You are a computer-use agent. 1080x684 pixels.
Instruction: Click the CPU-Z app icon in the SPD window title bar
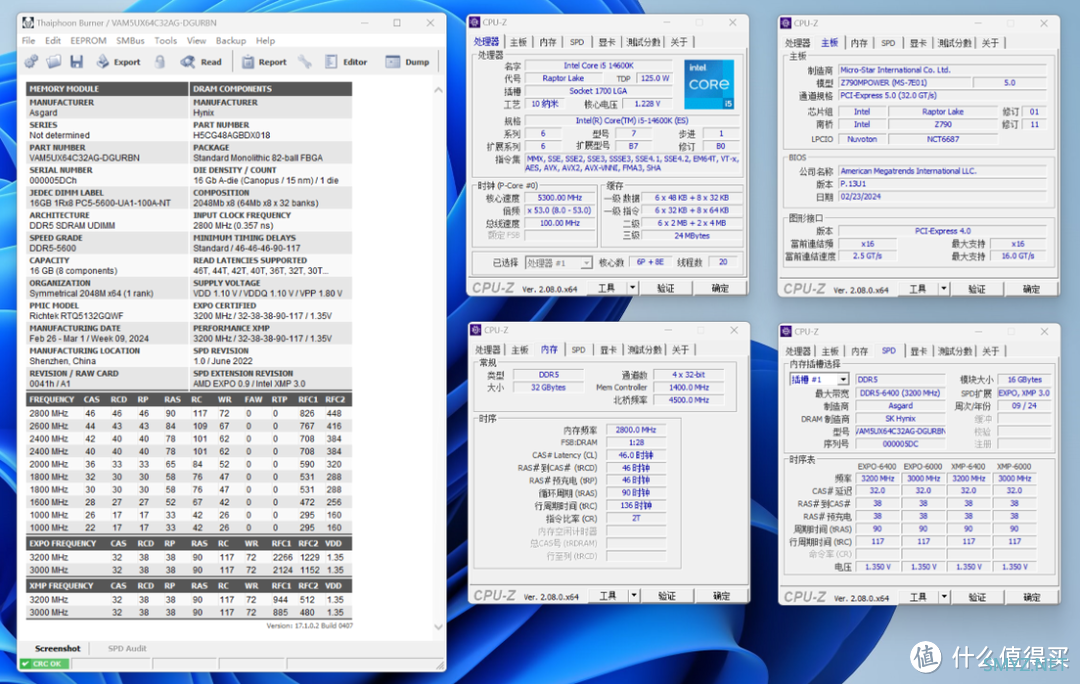pos(787,331)
